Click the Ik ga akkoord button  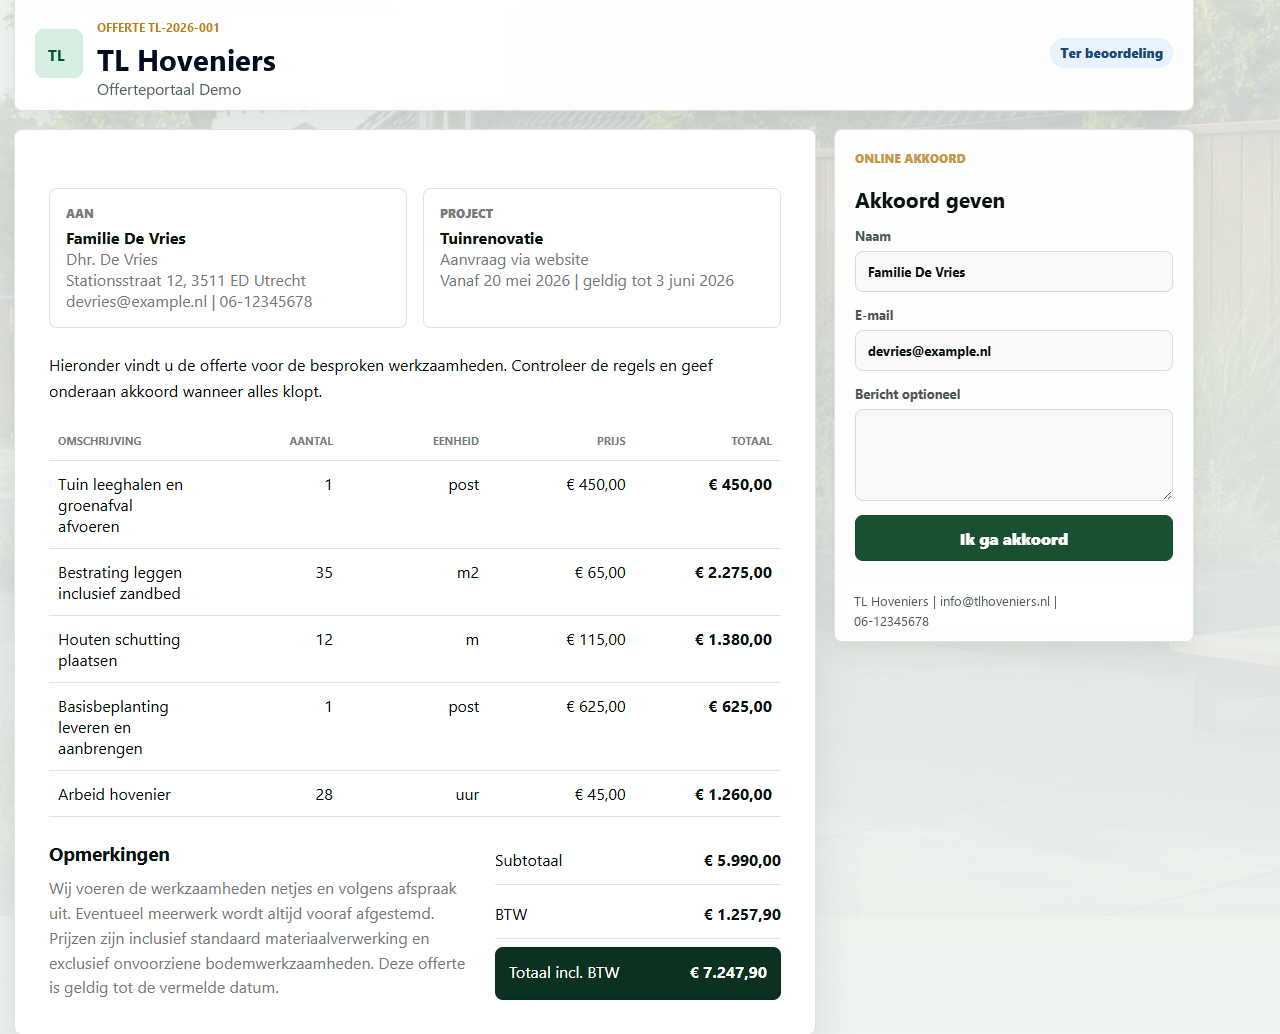coord(1013,538)
